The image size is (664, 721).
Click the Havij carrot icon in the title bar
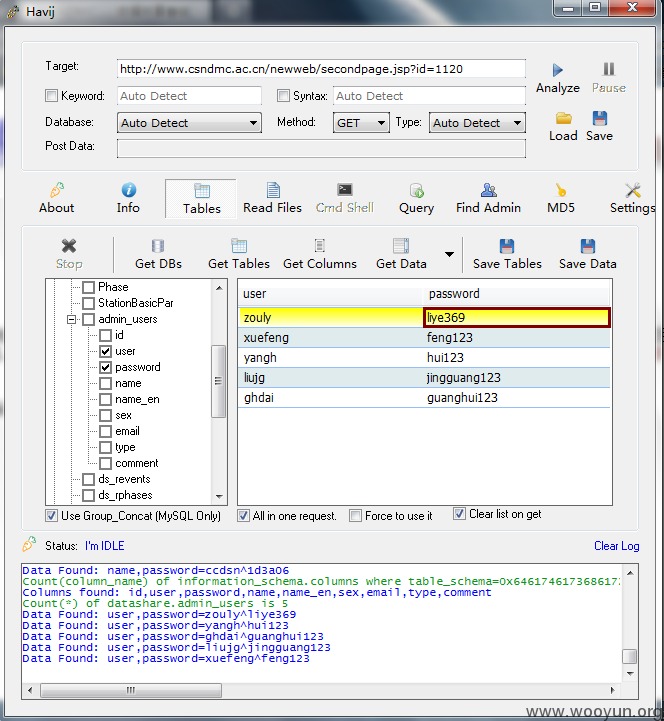coord(13,11)
